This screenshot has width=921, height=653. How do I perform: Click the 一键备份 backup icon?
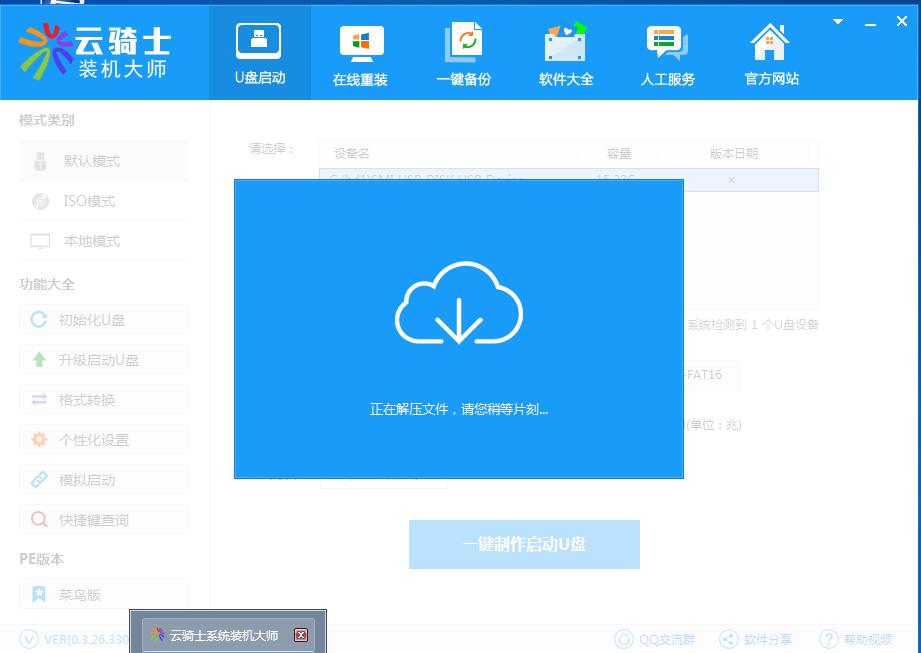pyautogui.click(x=463, y=53)
